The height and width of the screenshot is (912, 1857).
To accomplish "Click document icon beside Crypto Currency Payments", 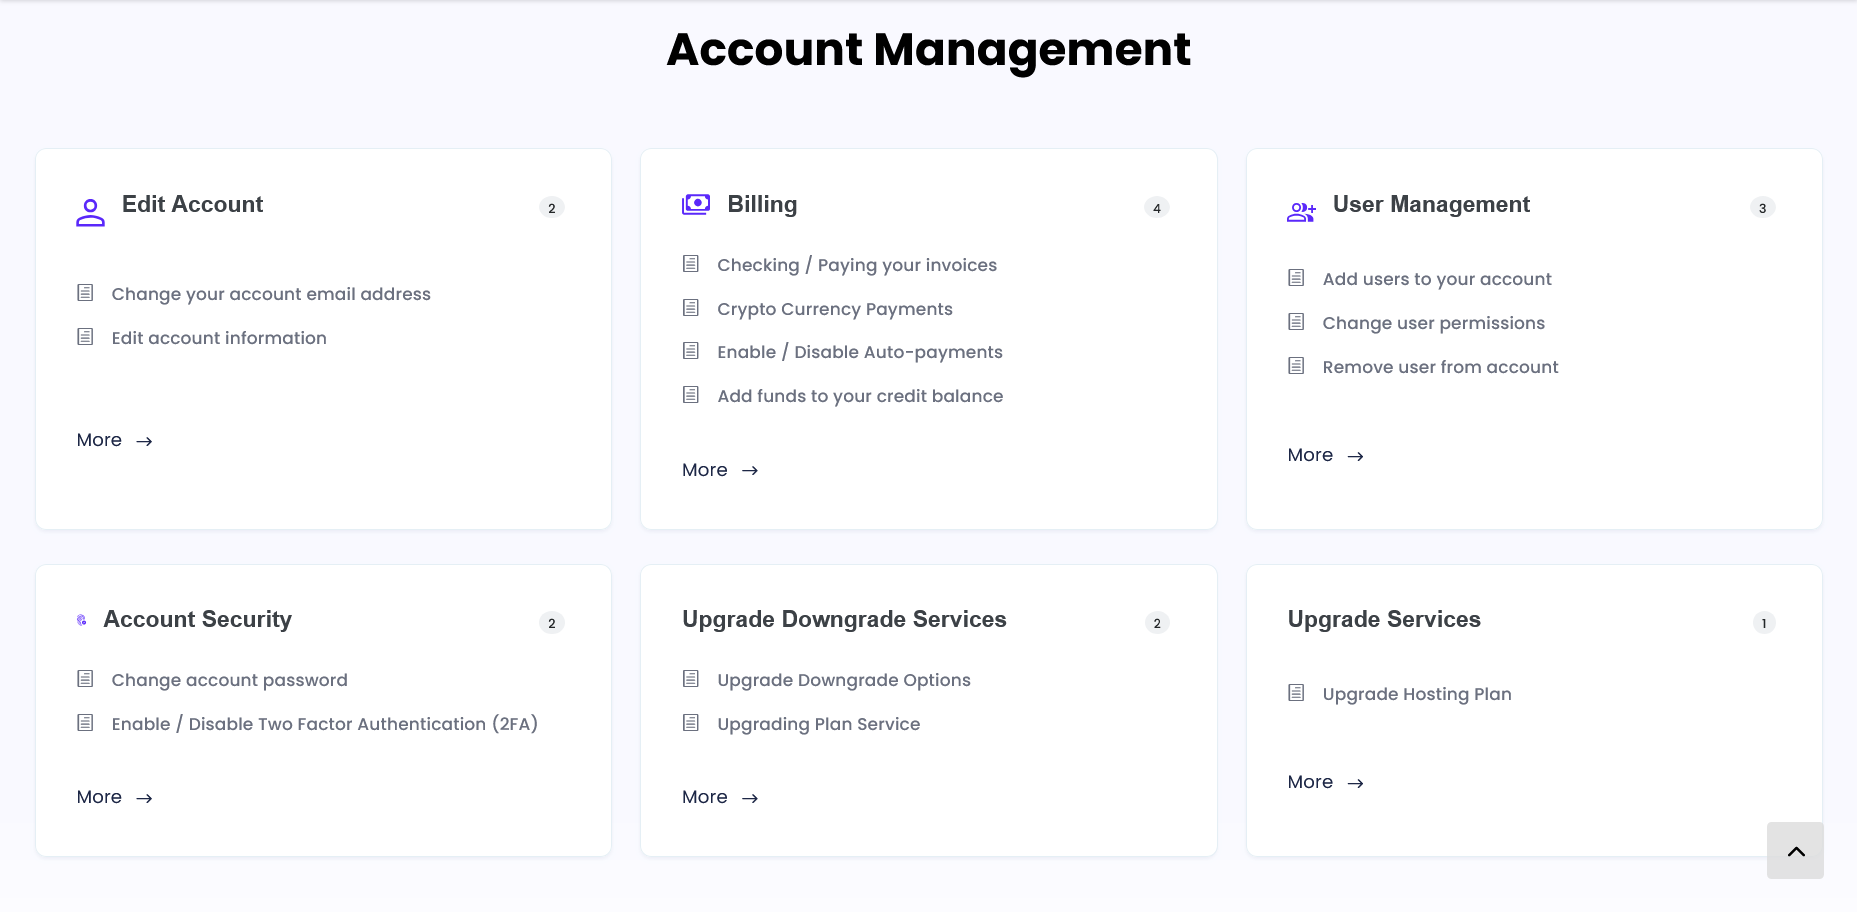I will click(691, 308).
